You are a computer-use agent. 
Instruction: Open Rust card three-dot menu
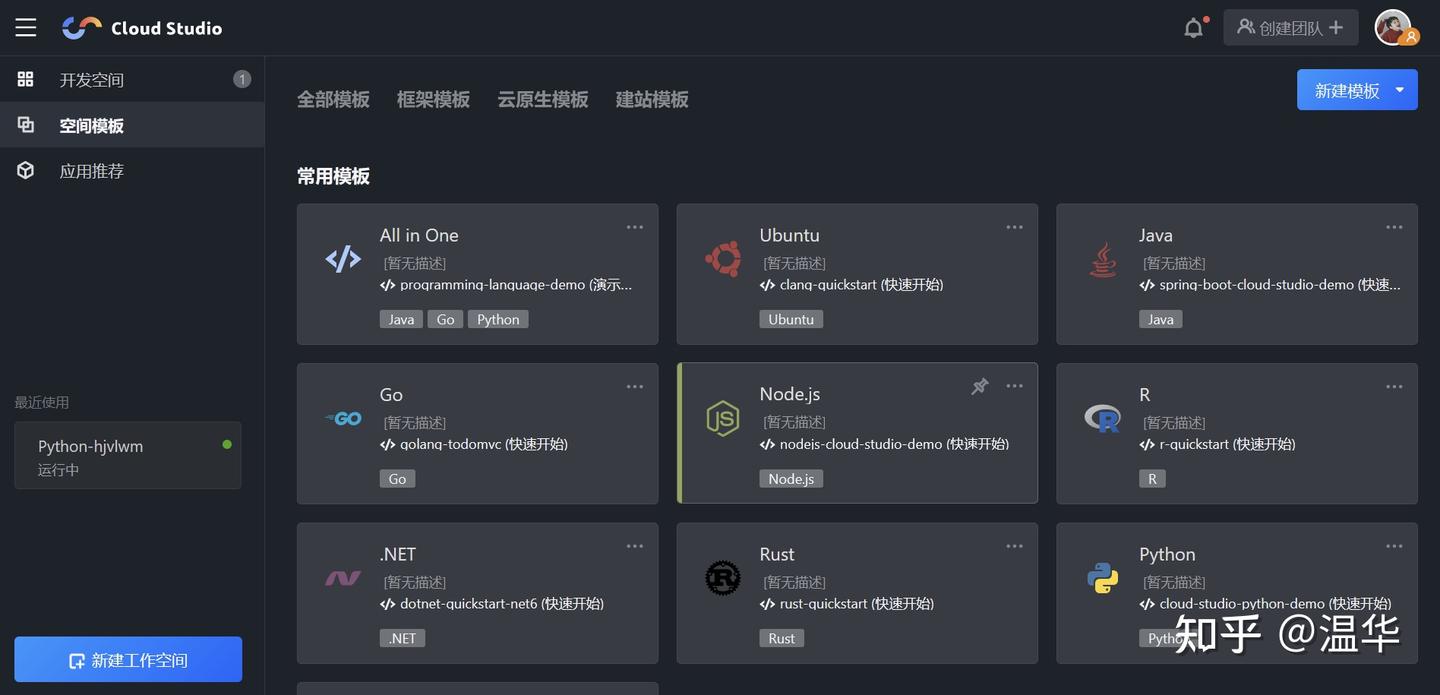1015,546
